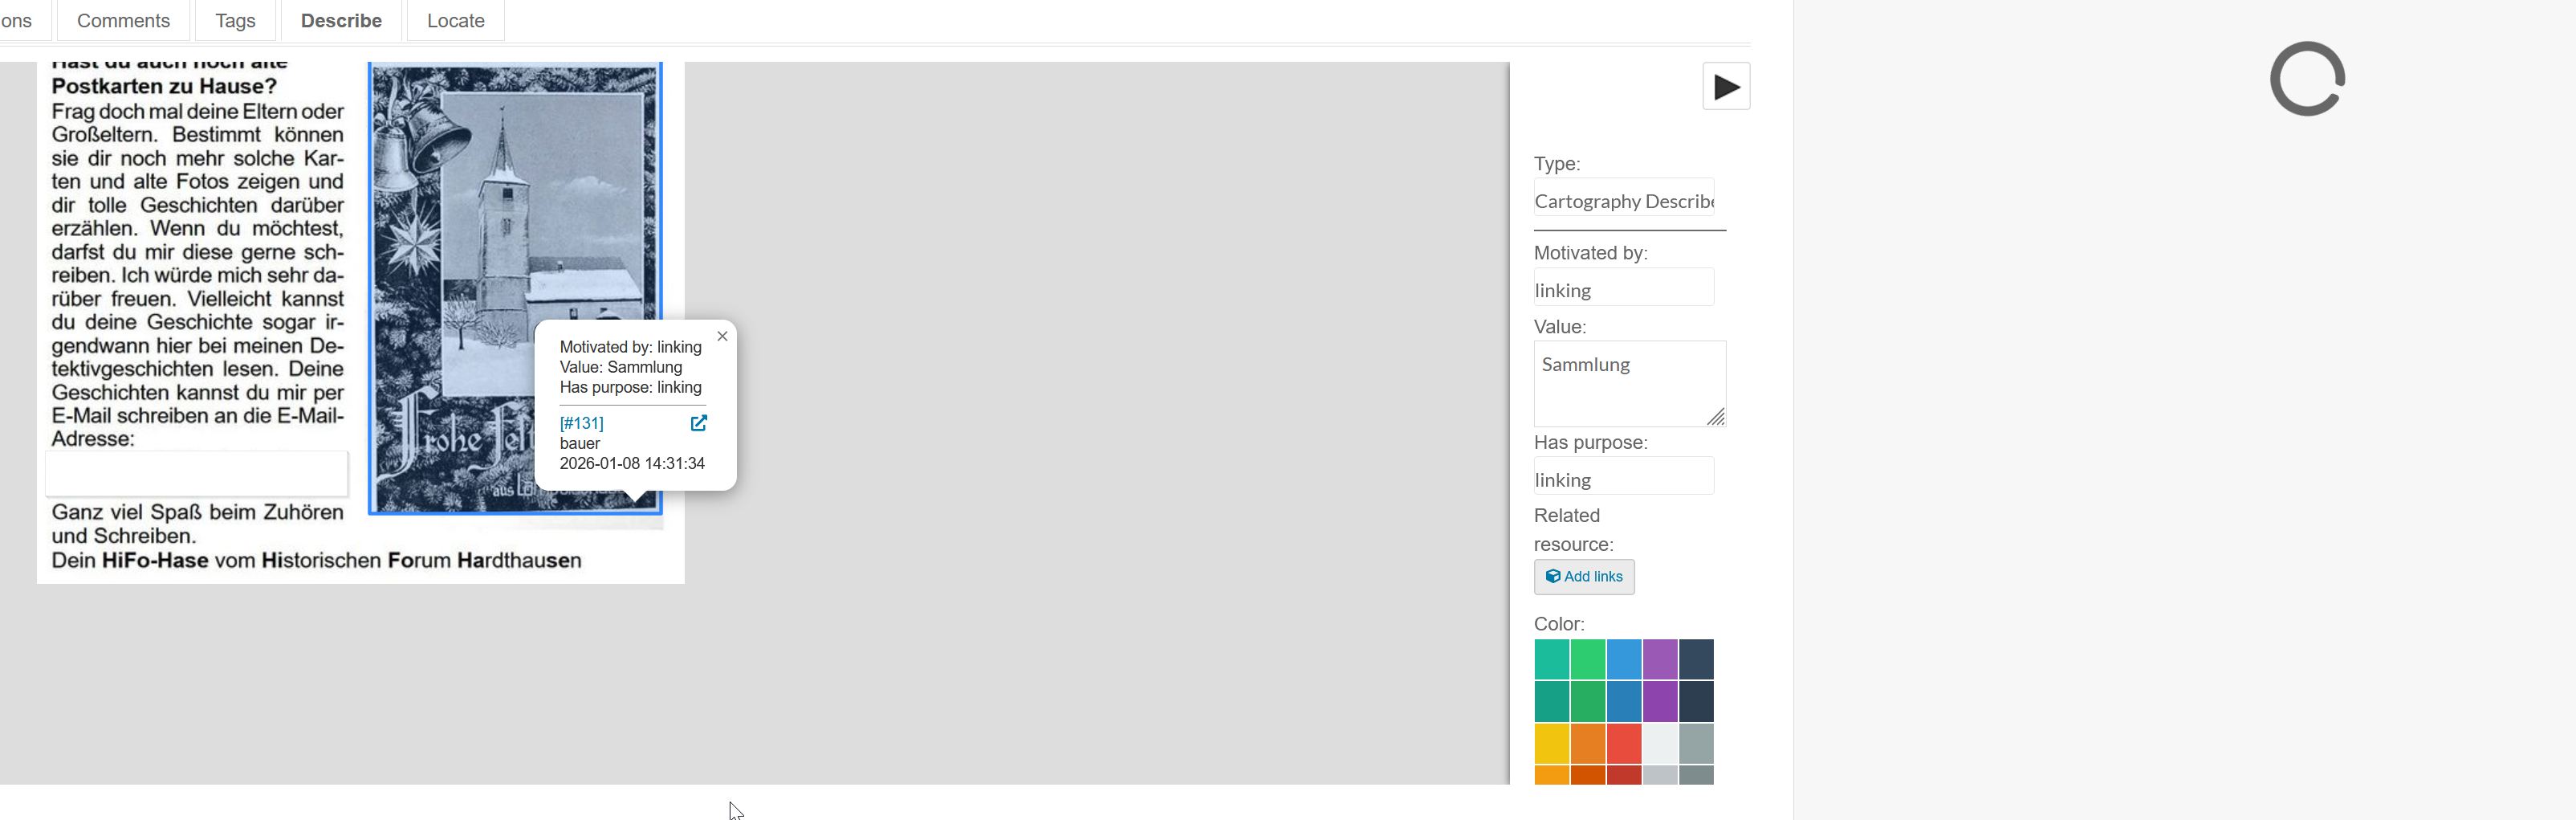Open the Tags tab

(x=235, y=21)
